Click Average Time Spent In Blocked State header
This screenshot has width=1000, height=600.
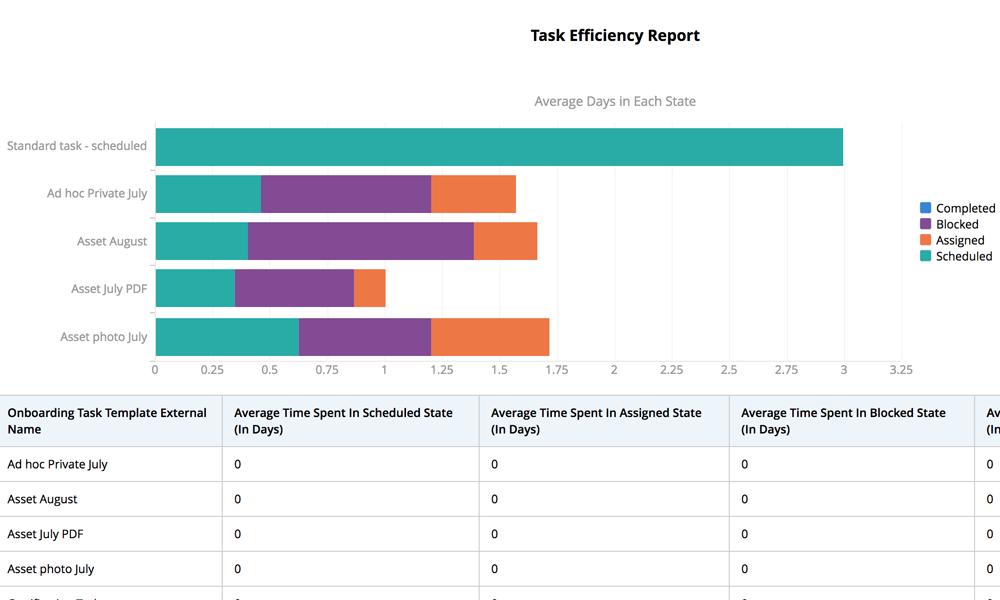(x=843, y=421)
